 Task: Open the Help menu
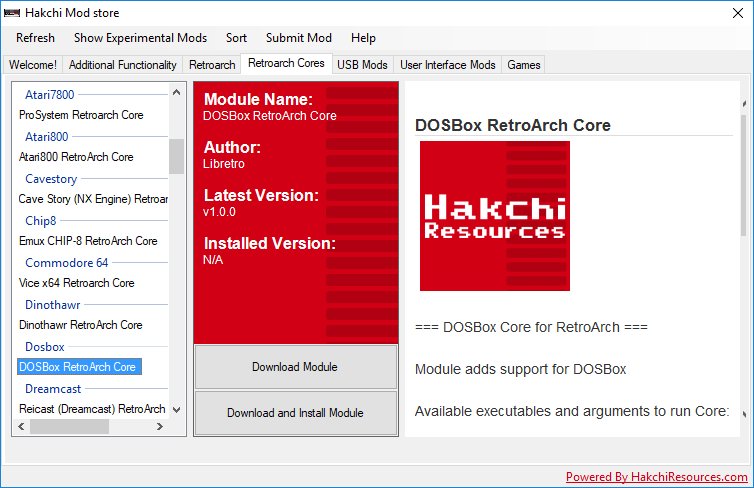(x=363, y=38)
